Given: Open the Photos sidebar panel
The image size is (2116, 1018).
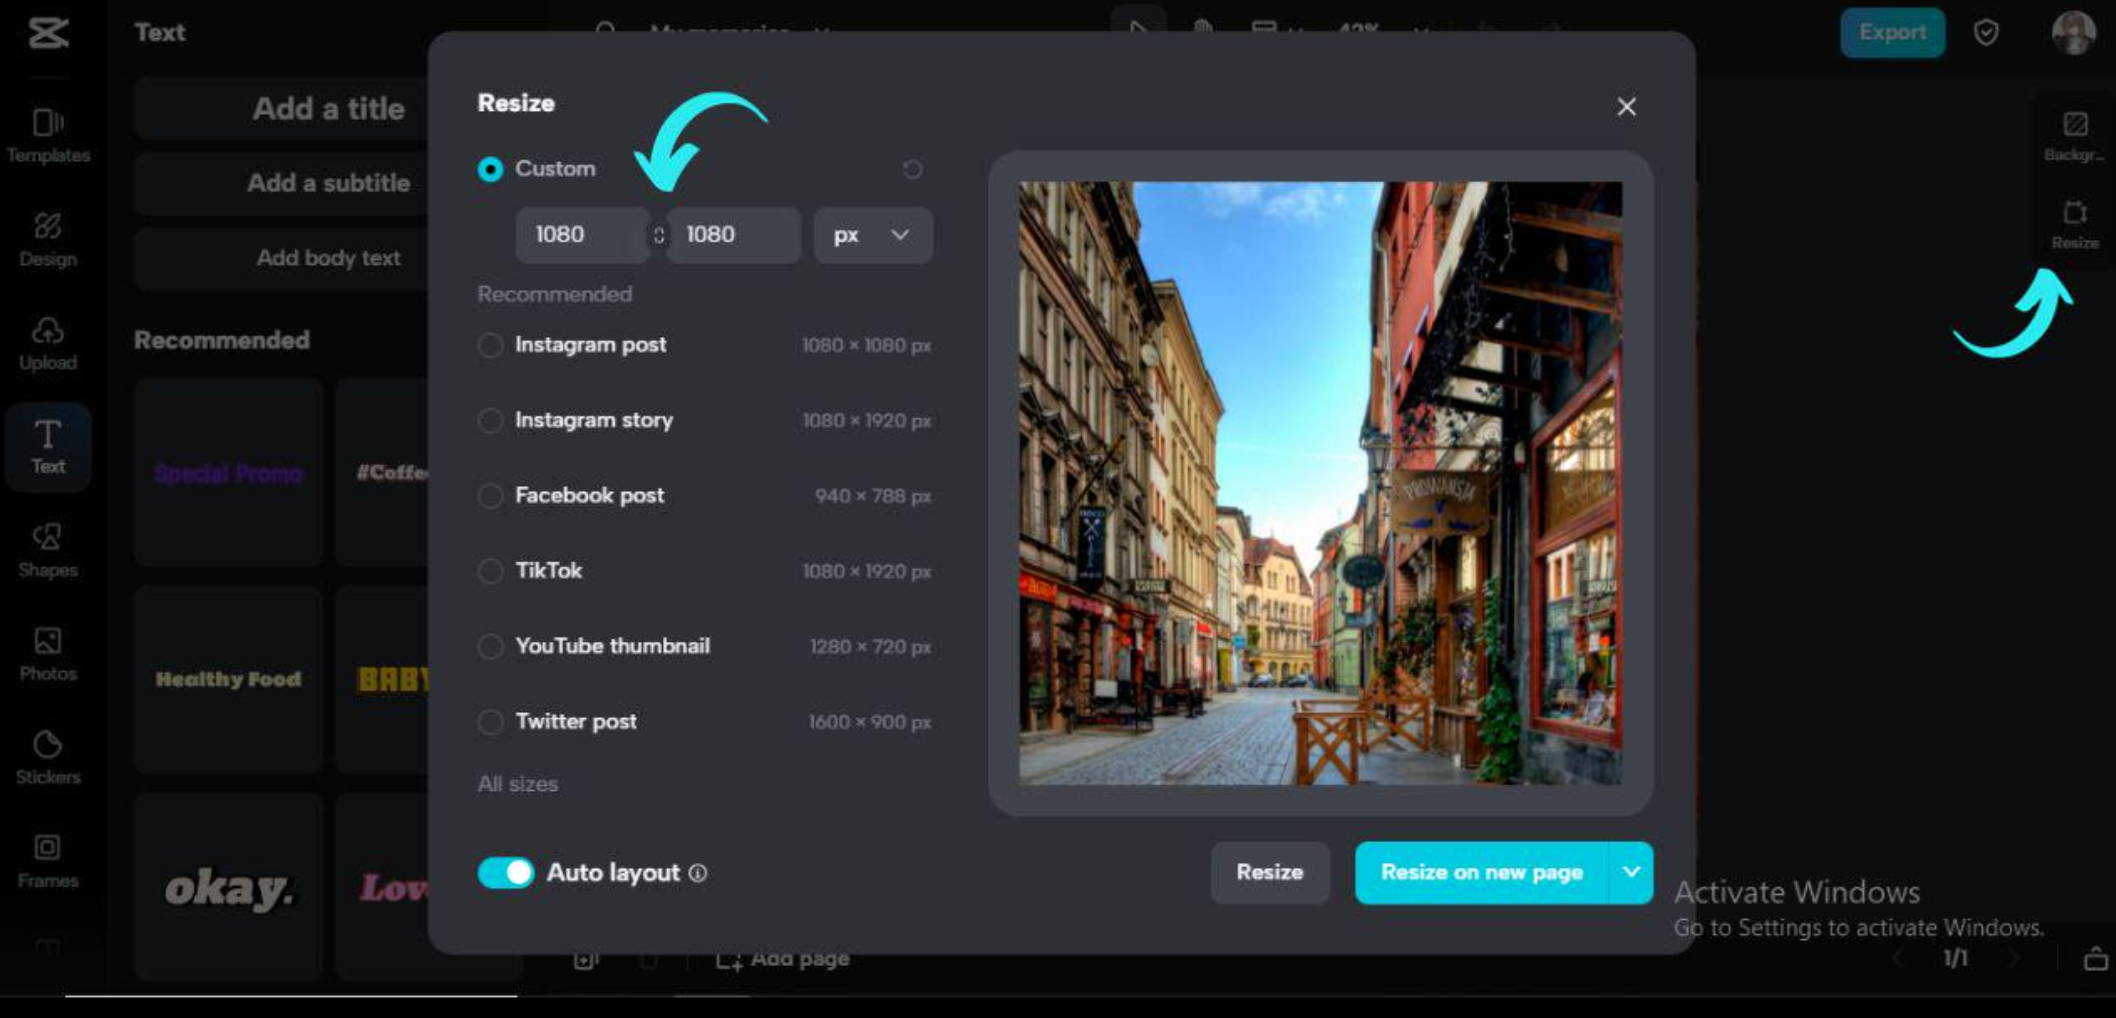Looking at the screenshot, I should click(48, 654).
